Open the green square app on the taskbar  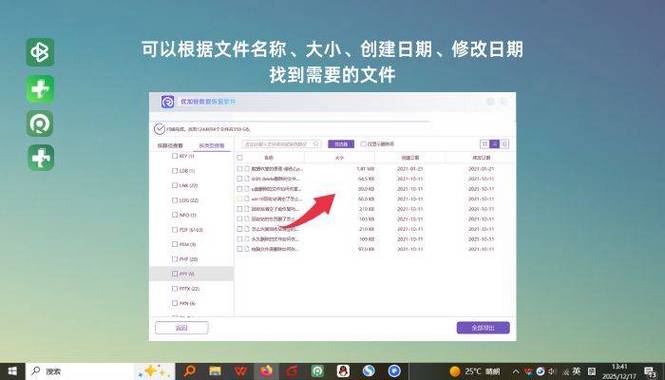[x=318, y=372]
